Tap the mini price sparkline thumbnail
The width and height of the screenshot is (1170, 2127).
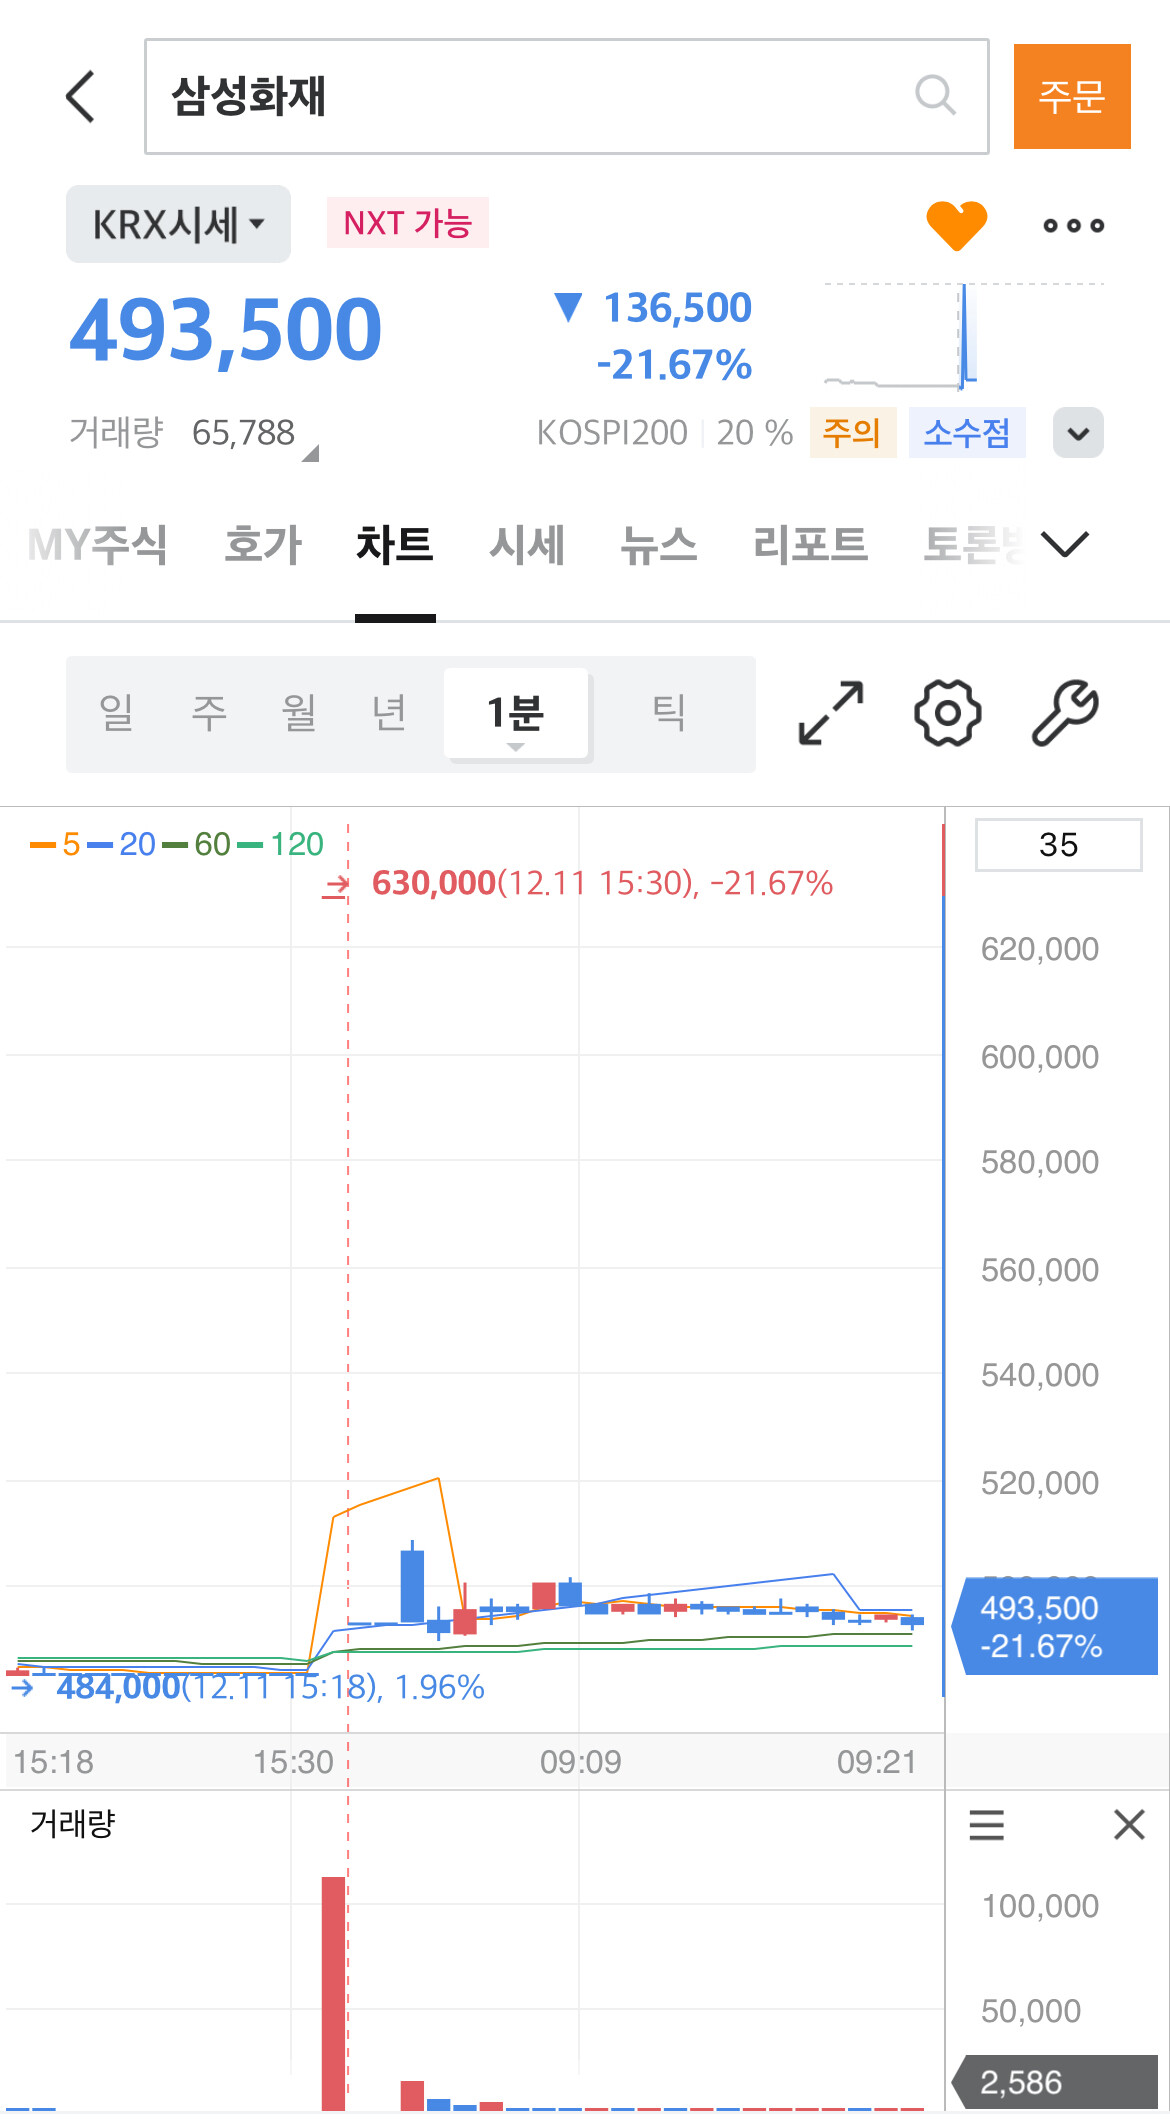coord(963,337)
